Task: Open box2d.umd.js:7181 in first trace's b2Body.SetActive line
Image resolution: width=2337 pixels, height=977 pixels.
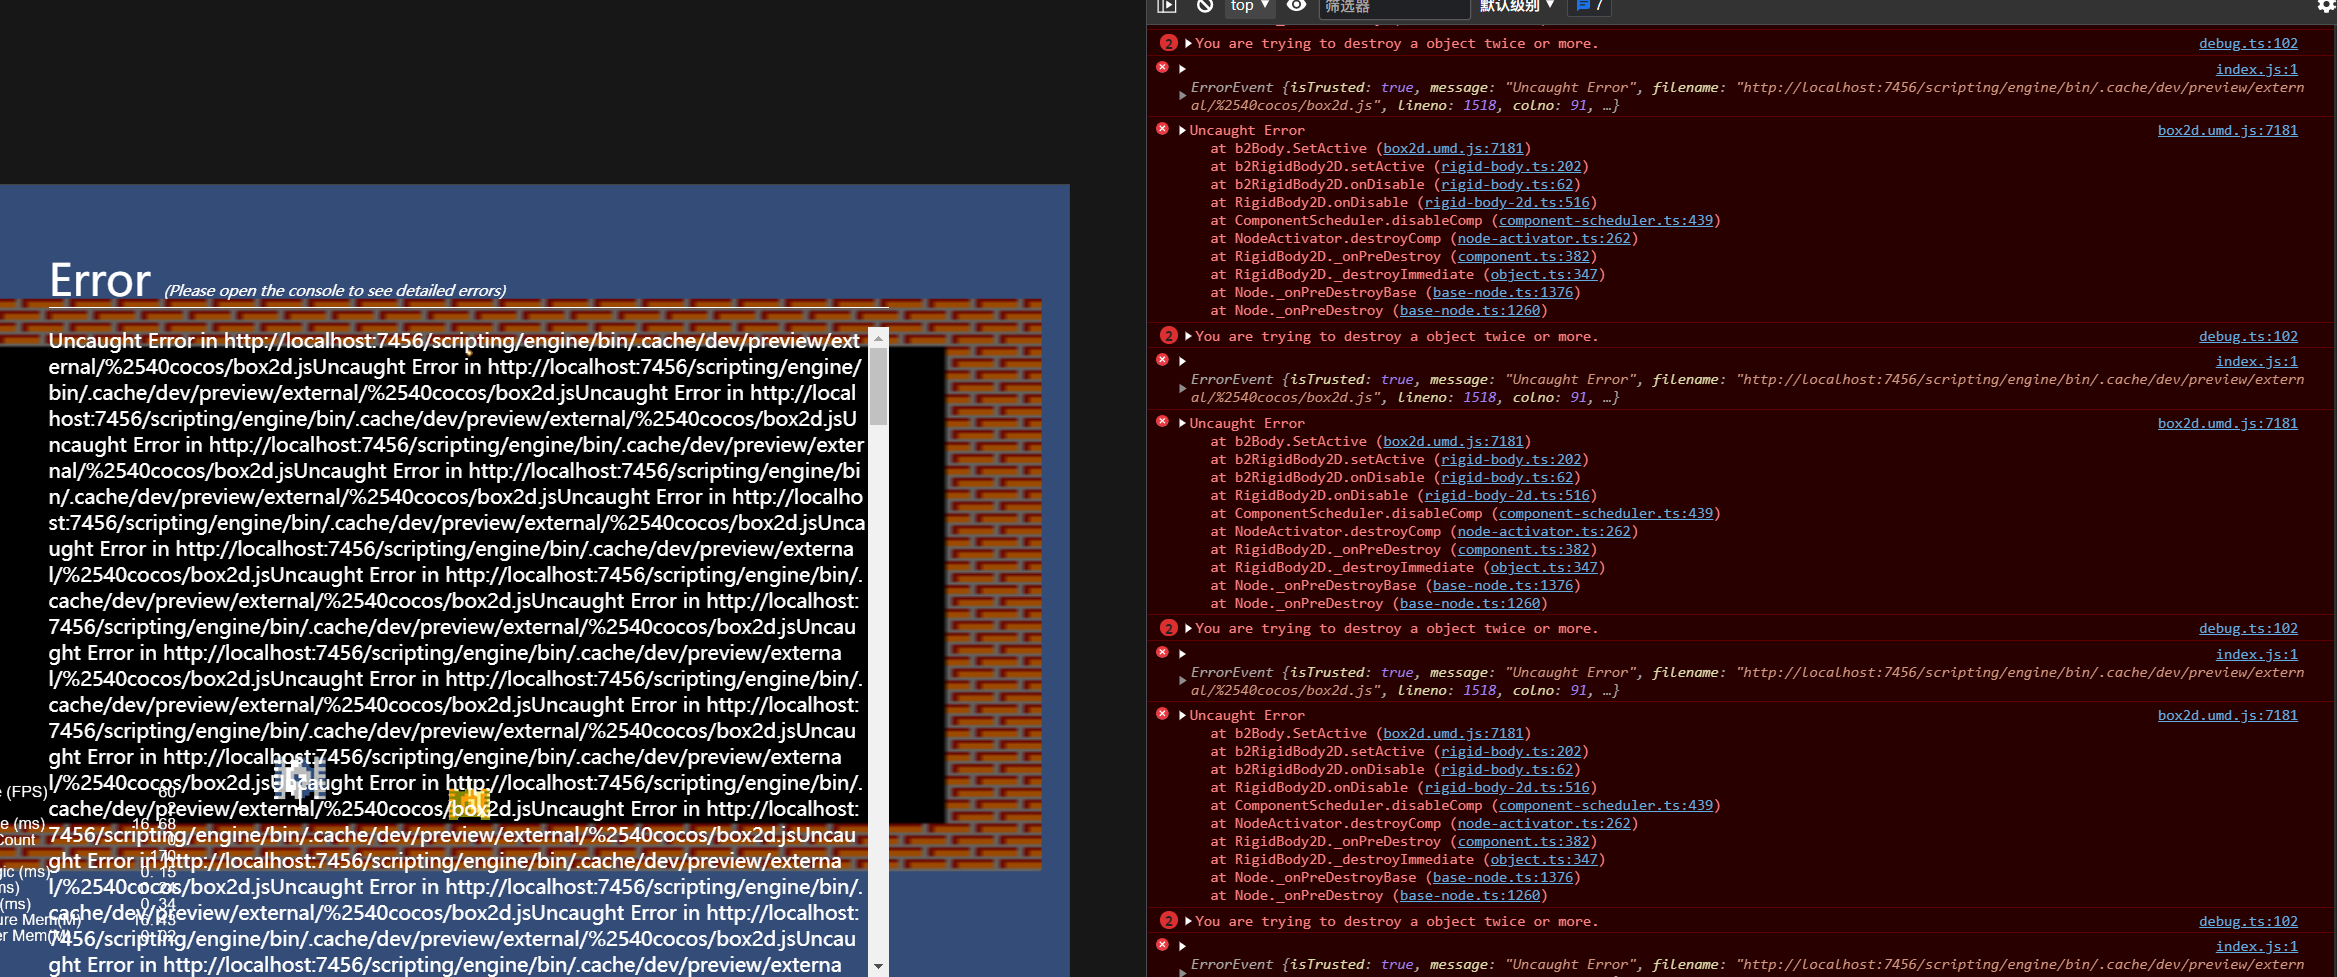Action: click(x=1453, y=149)
